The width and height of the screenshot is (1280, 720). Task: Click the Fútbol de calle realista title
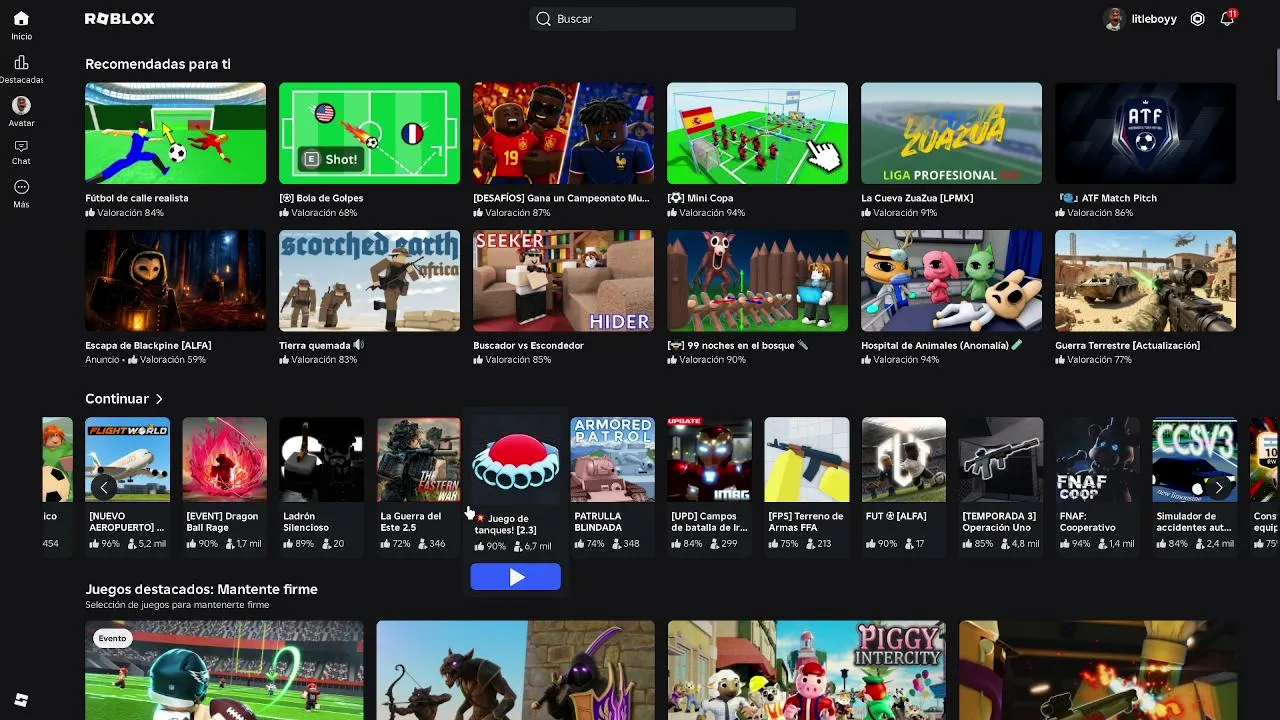click(x=137, y=198)
